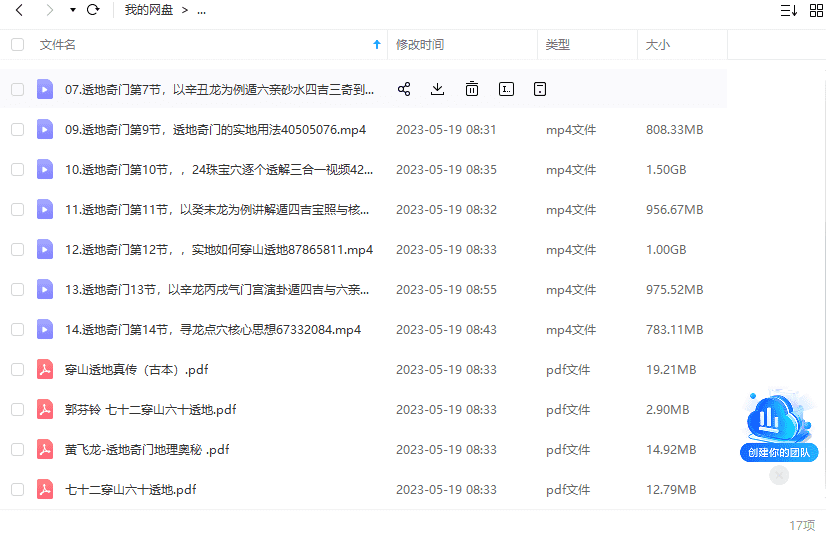The width and height of the screenshot is (826, 543).
Task: Sort by 文件名 column header
Action: (58, 45)
